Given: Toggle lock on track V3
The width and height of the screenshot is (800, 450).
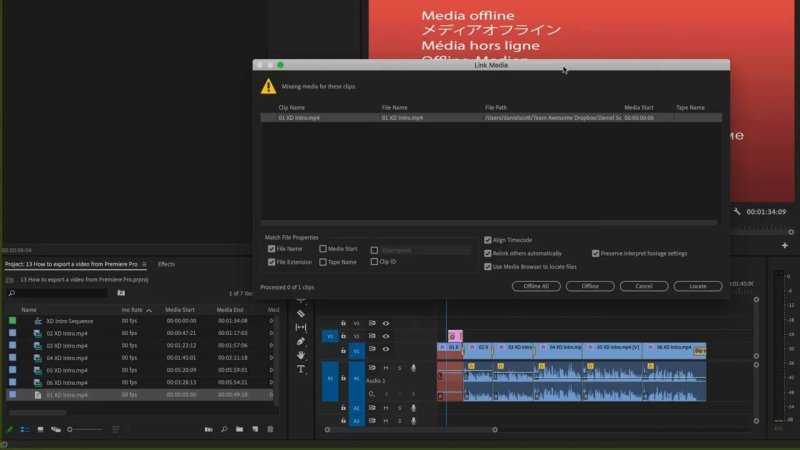Looking at the screenshot, I should point(343,323).
